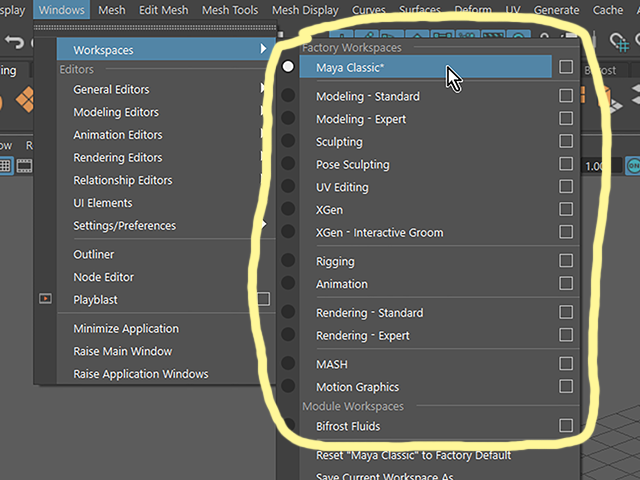This screenshot has height=480, width=640.
Task: Open Sculpting option box
Action: [x=566, y=141]
